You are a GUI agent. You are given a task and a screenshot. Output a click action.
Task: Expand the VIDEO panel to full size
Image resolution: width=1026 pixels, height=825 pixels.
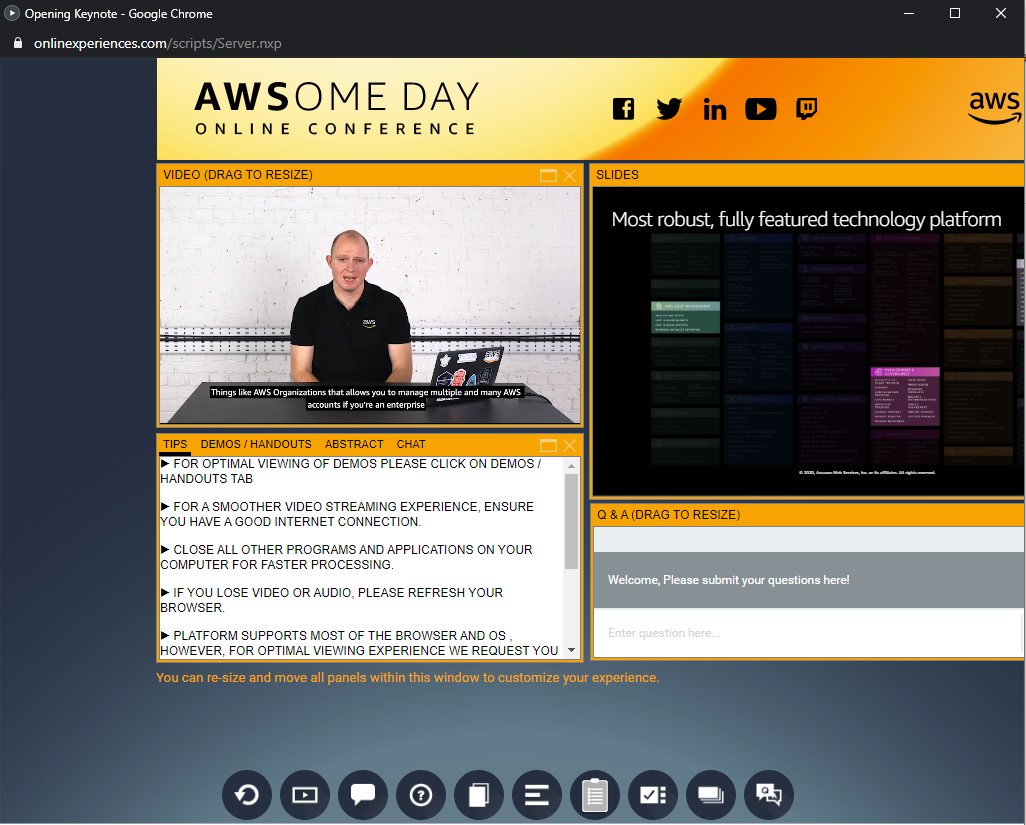[547, 174]
